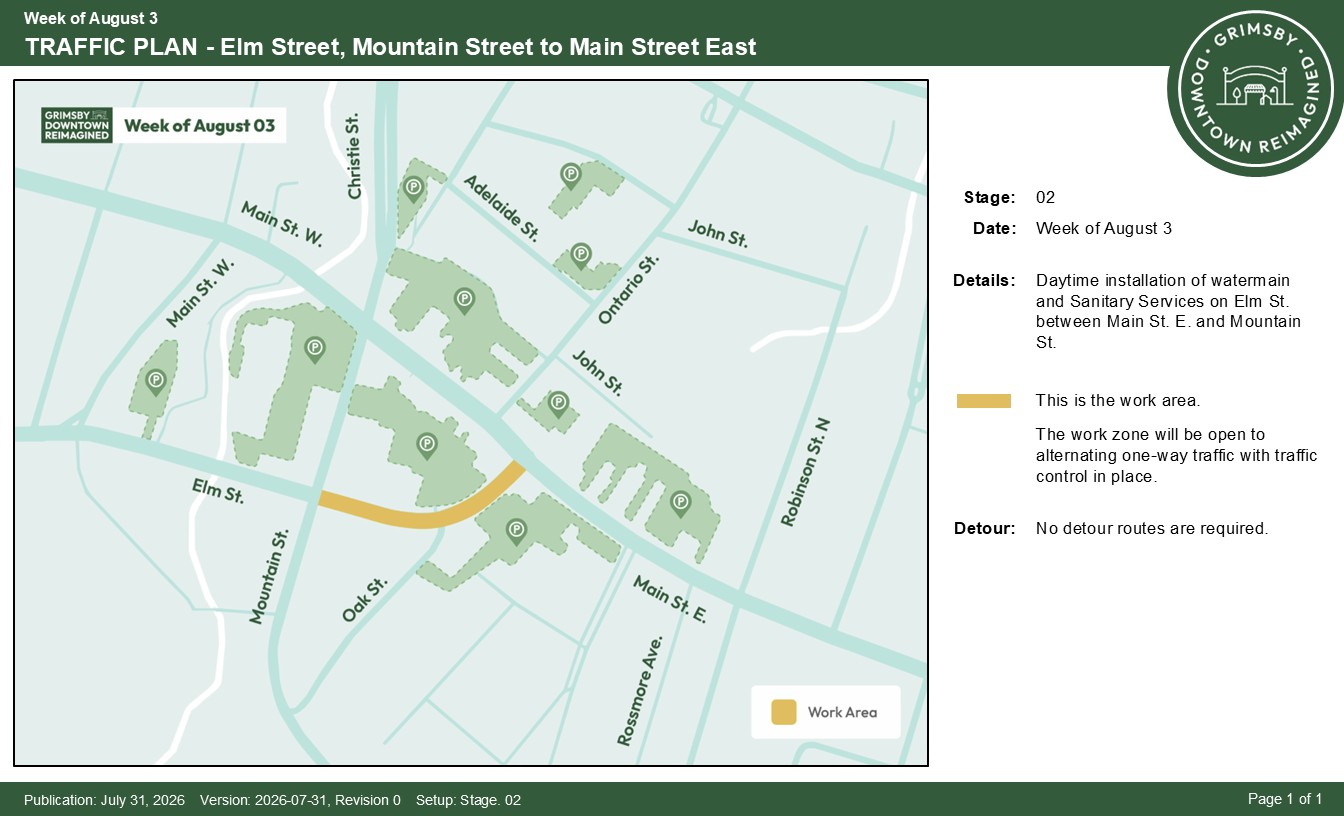Click the parking pin in the isolated lot at the far west of the map

[x=155, y=381]
